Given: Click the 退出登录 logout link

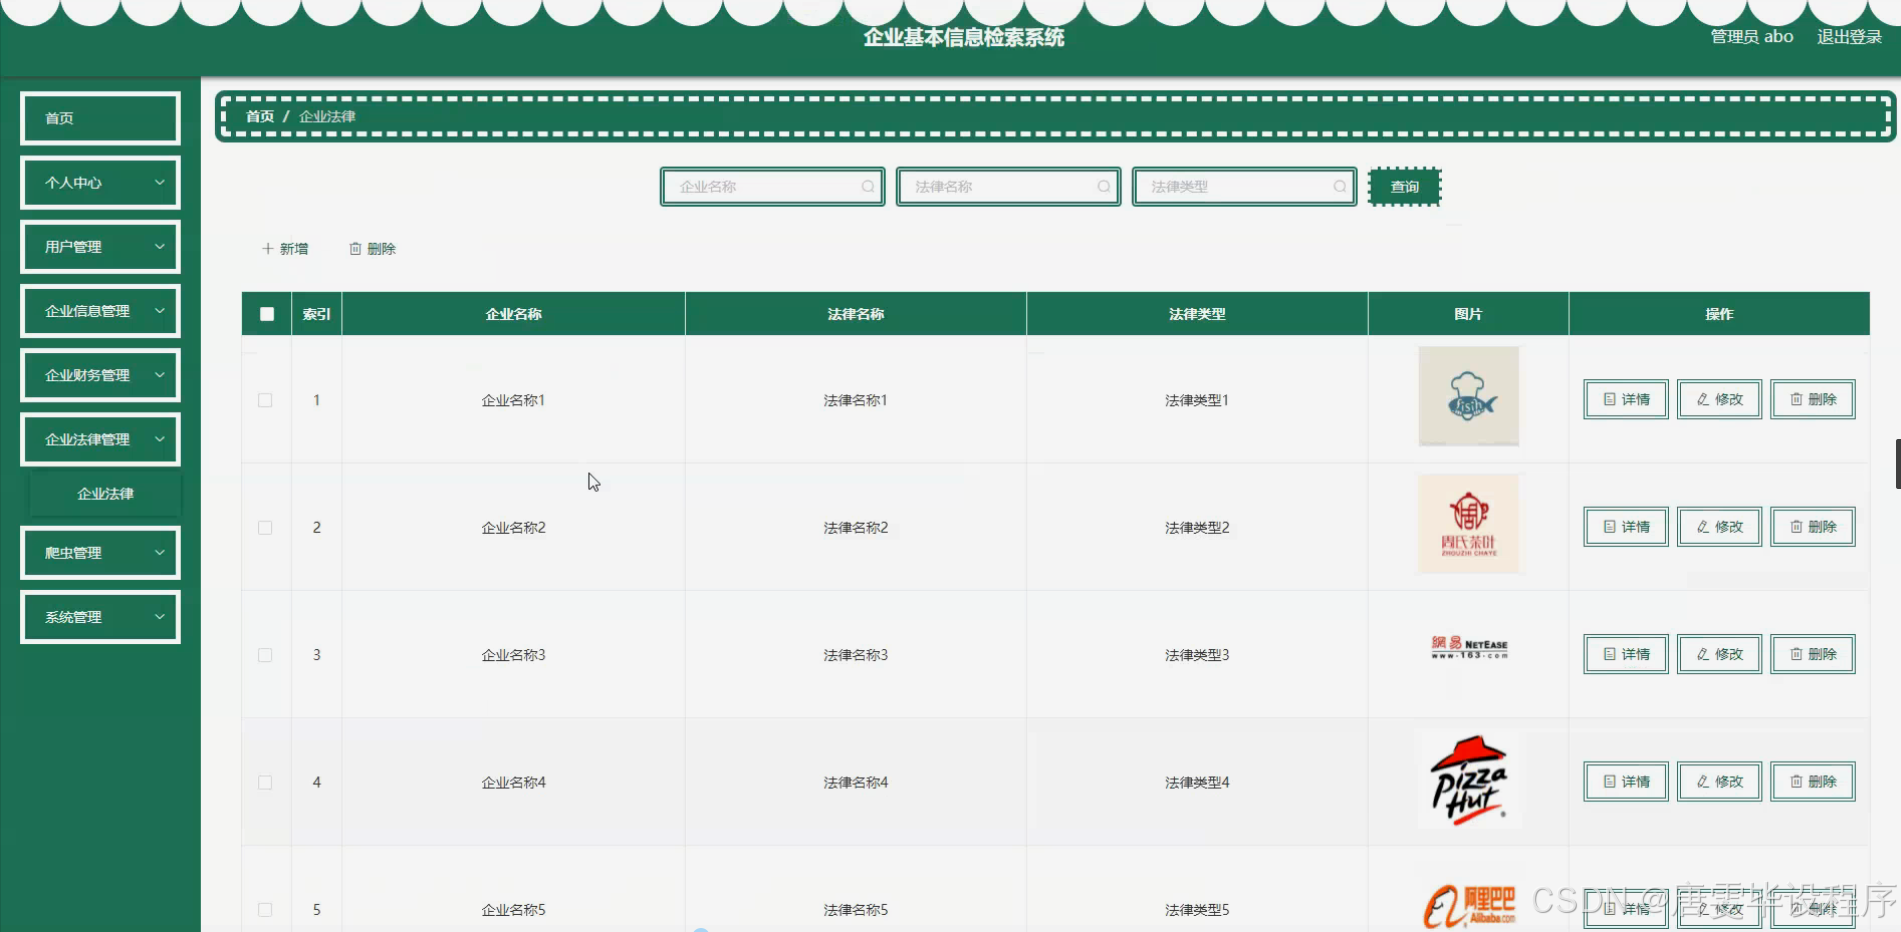Looking at the screenshot, I should pos(1849,37).
